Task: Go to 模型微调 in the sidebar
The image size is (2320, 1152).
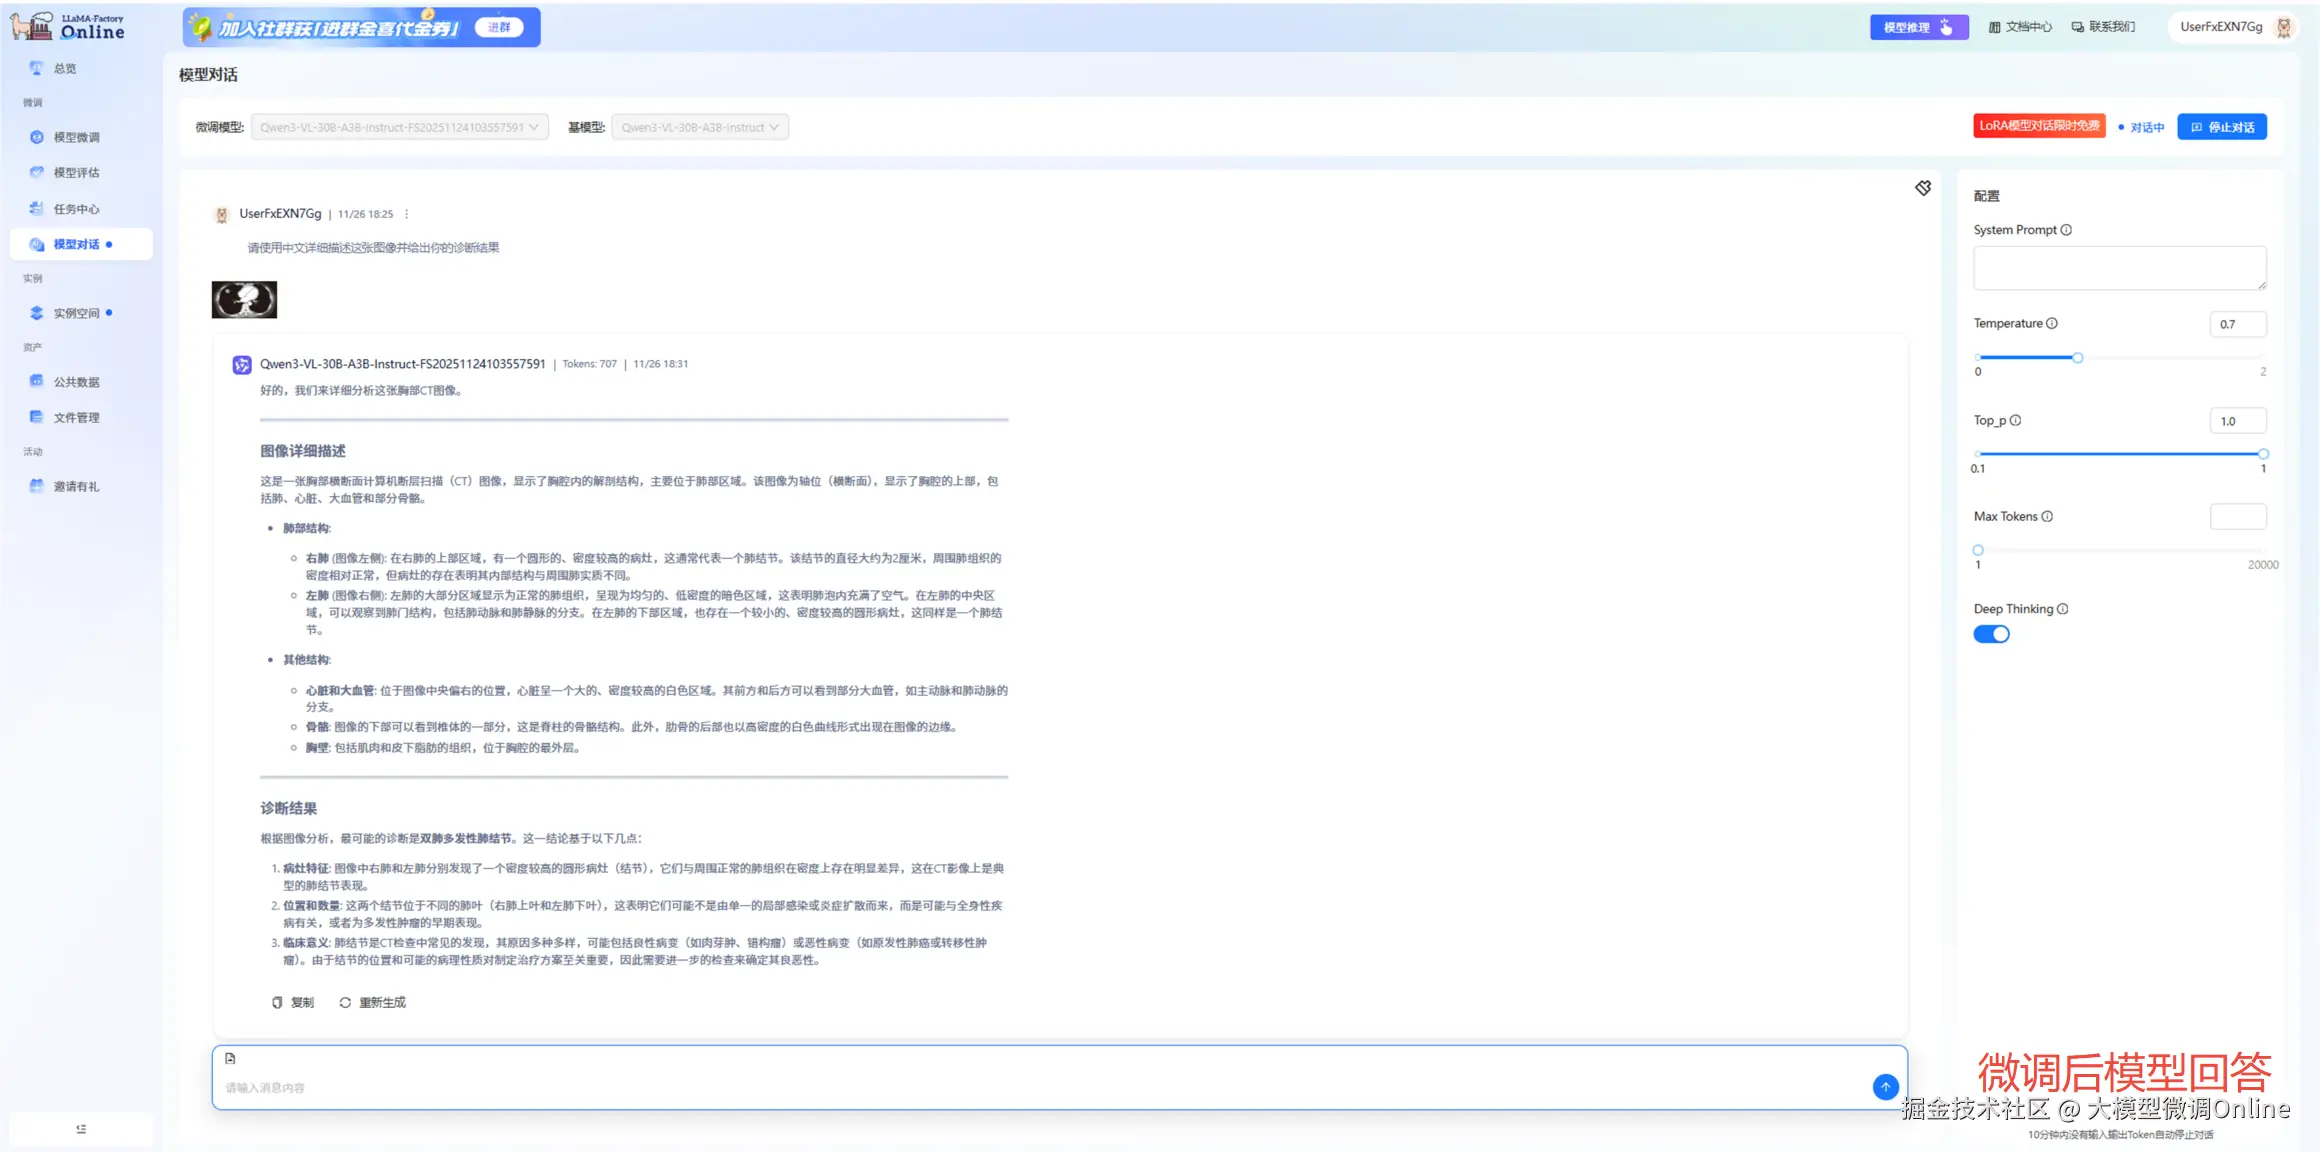Action: click(76, 137)
